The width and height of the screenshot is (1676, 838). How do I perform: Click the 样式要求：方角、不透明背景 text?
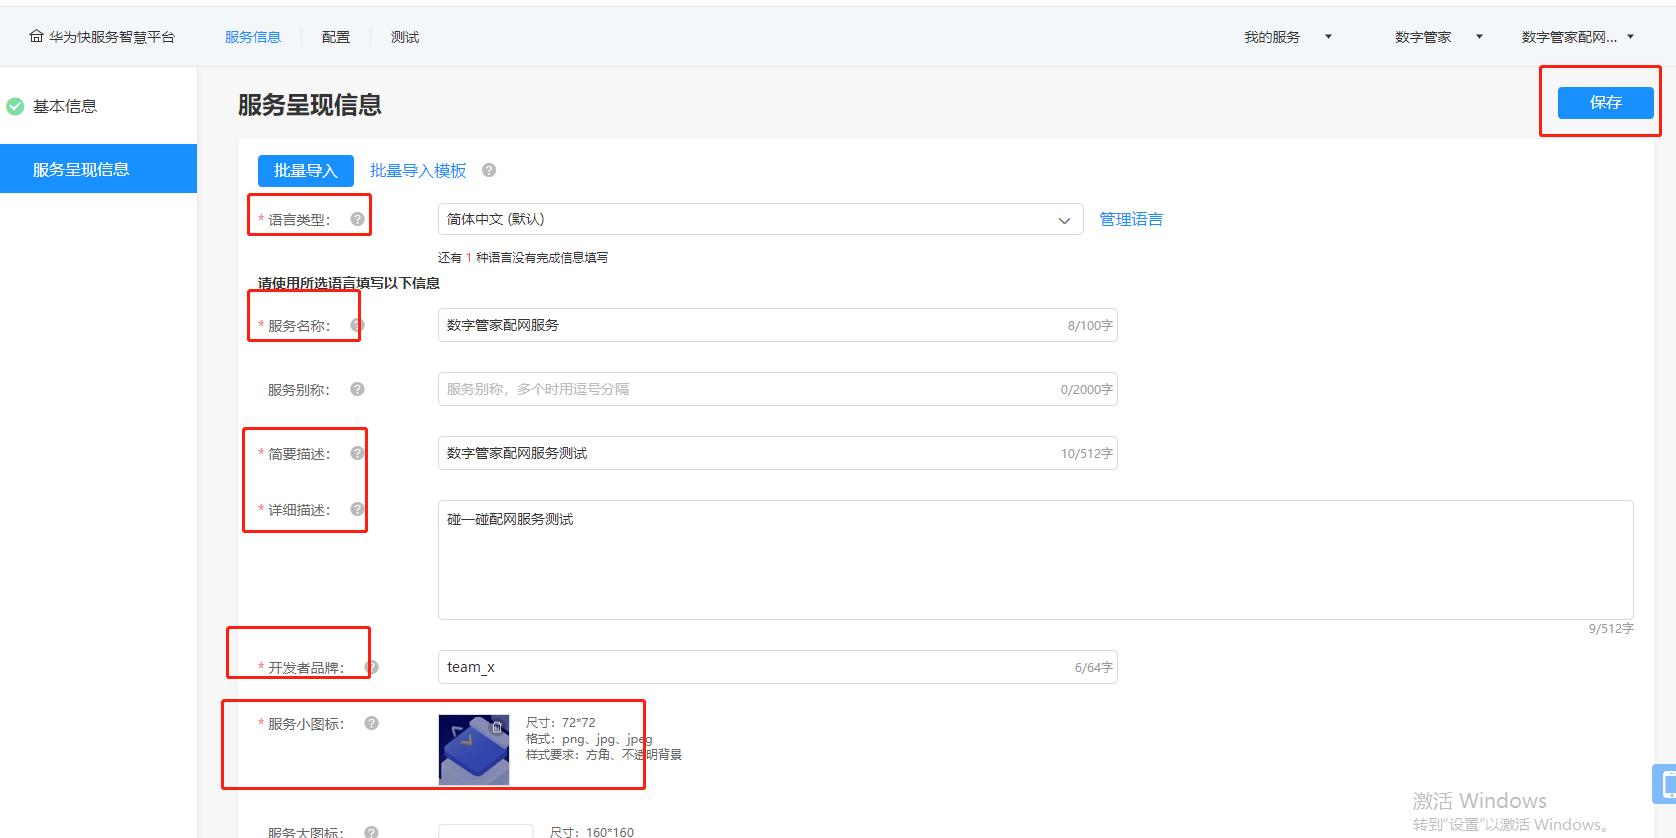tap(604, 755)
